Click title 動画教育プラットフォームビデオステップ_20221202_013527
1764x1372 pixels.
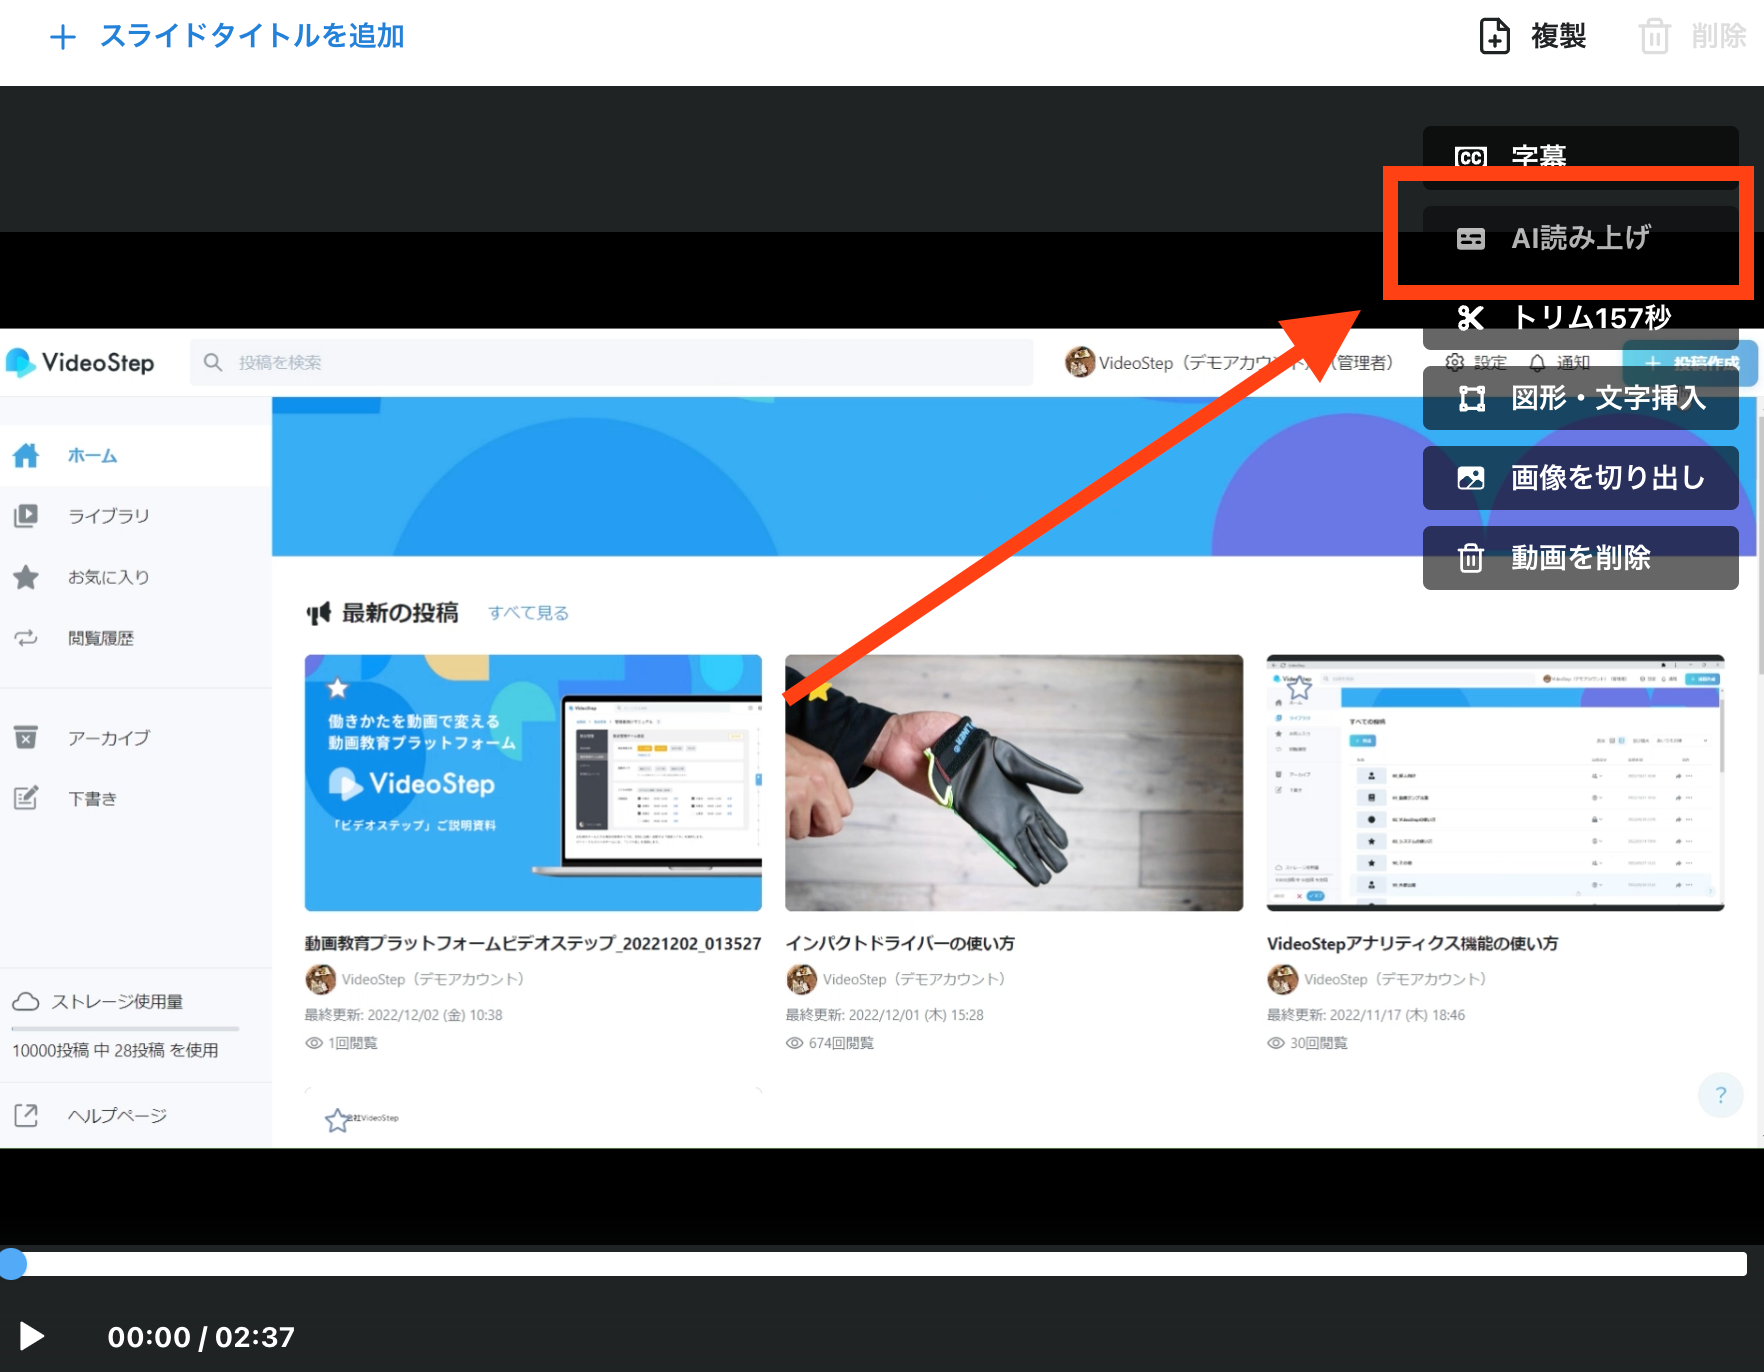533,943
